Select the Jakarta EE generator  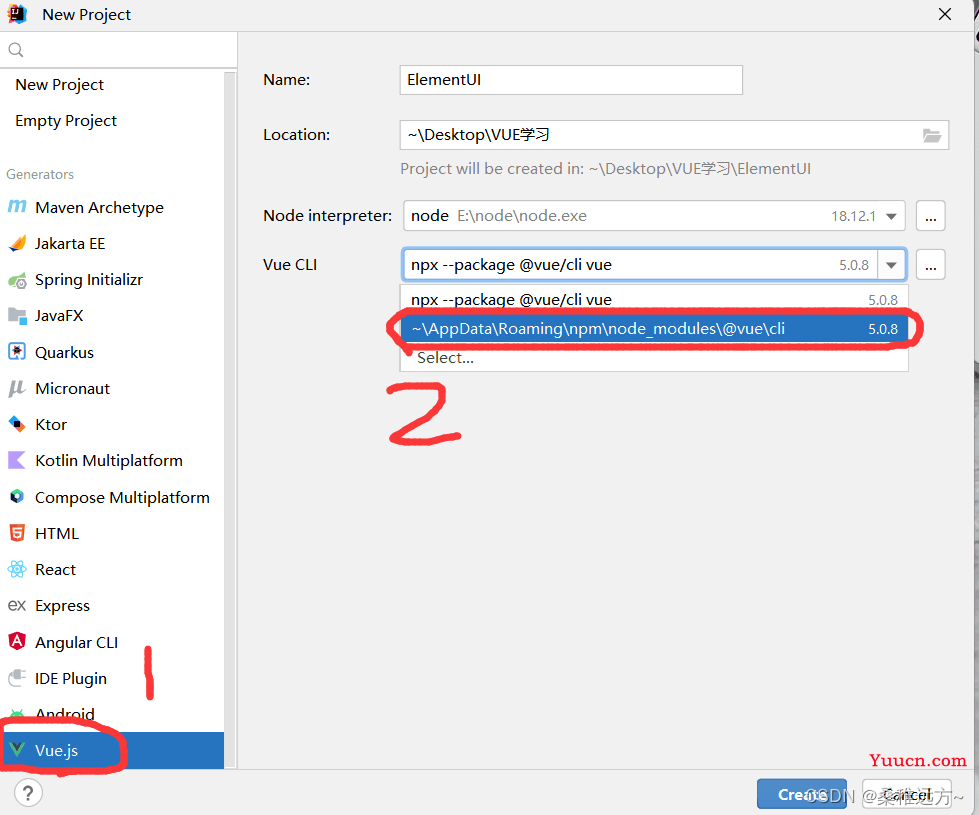click(112, 244)
